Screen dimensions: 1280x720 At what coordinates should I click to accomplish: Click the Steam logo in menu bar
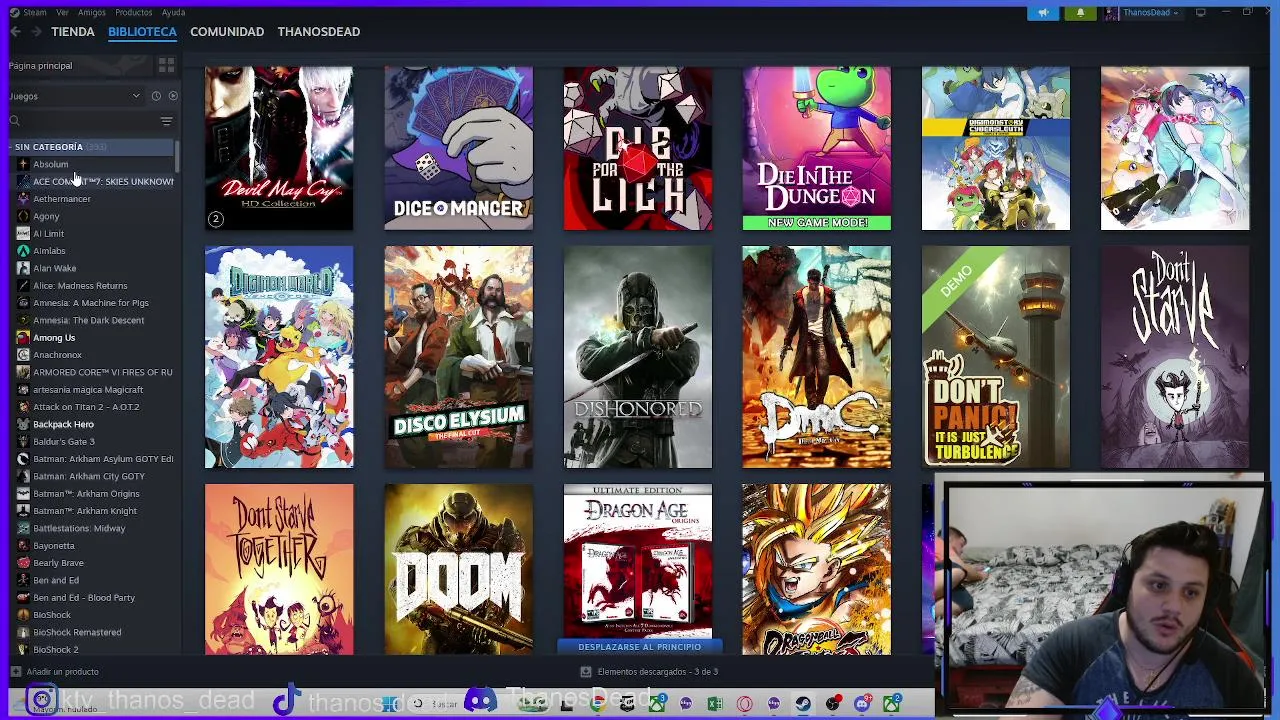[x=13, y=12]
